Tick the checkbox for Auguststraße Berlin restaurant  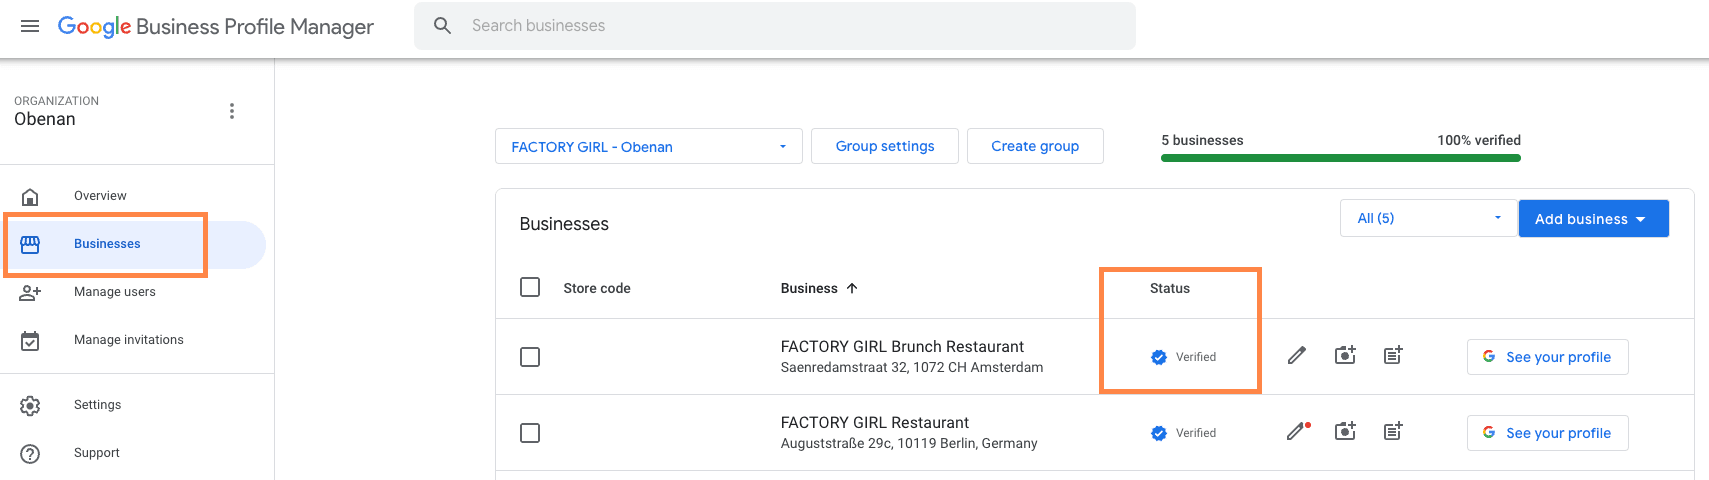[530, 433]
